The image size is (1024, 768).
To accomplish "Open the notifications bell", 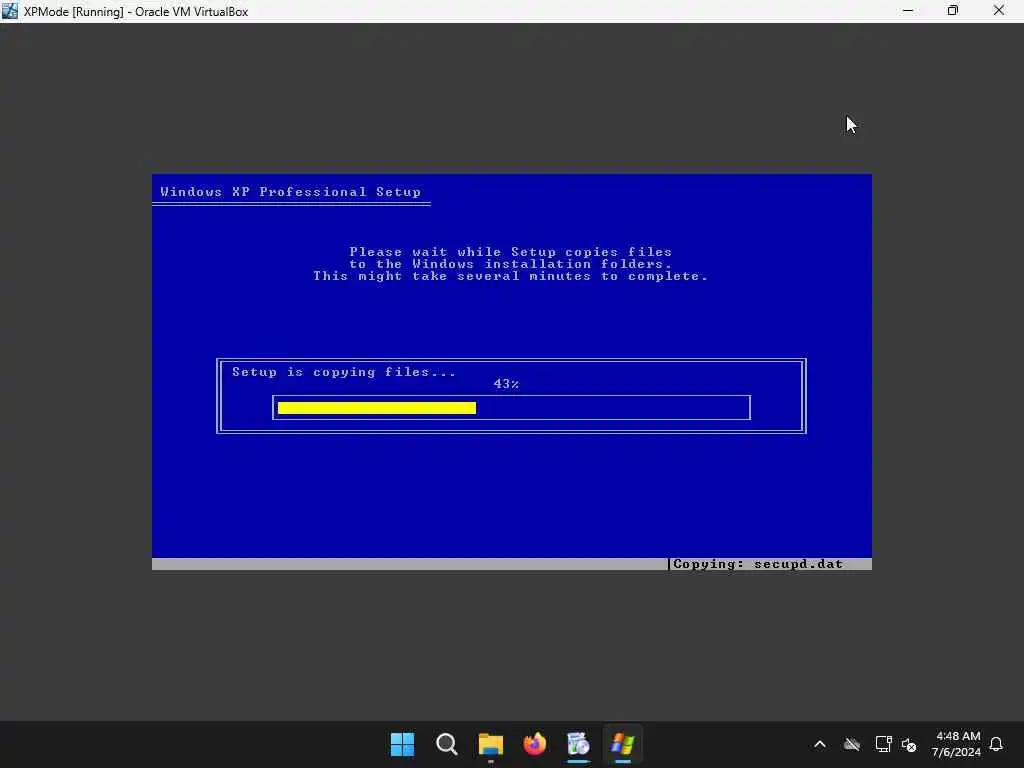I will point(997,744).
